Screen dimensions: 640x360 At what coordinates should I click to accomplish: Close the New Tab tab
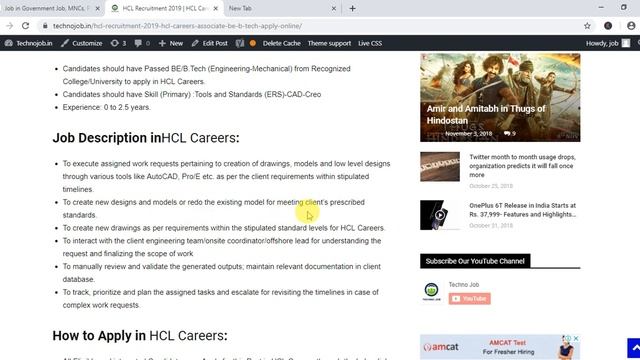click(333, 8)
